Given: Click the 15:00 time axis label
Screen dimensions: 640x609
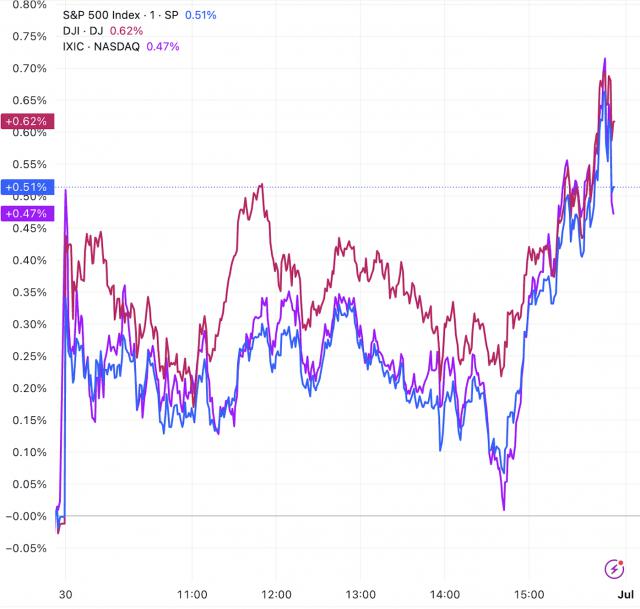Looking at the screenshot, I should (x=530, y=592).
